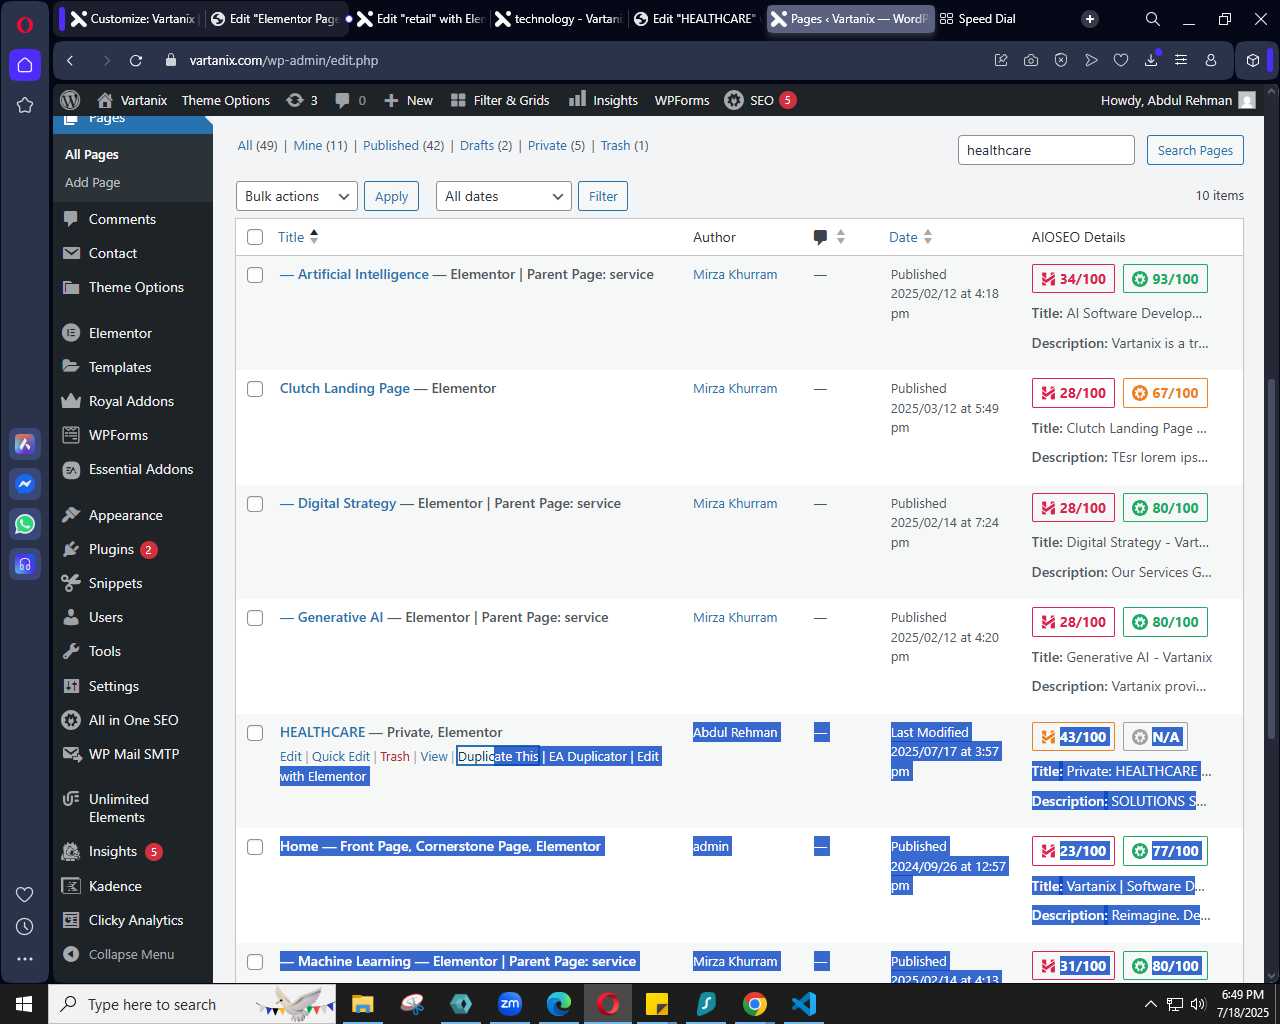Open Messenger in Opera sidebar
Image resolution: width=1280 pixels, height=1024 pixels.
point(25,484)
